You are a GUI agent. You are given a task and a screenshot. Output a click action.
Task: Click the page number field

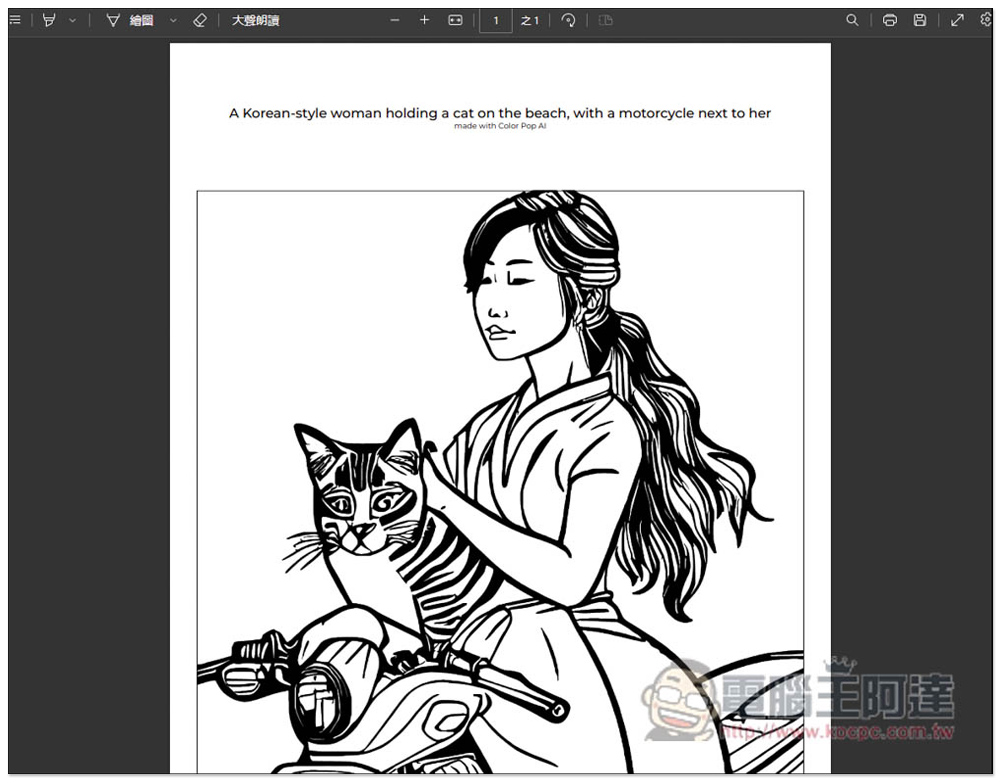tap(496, 20)
